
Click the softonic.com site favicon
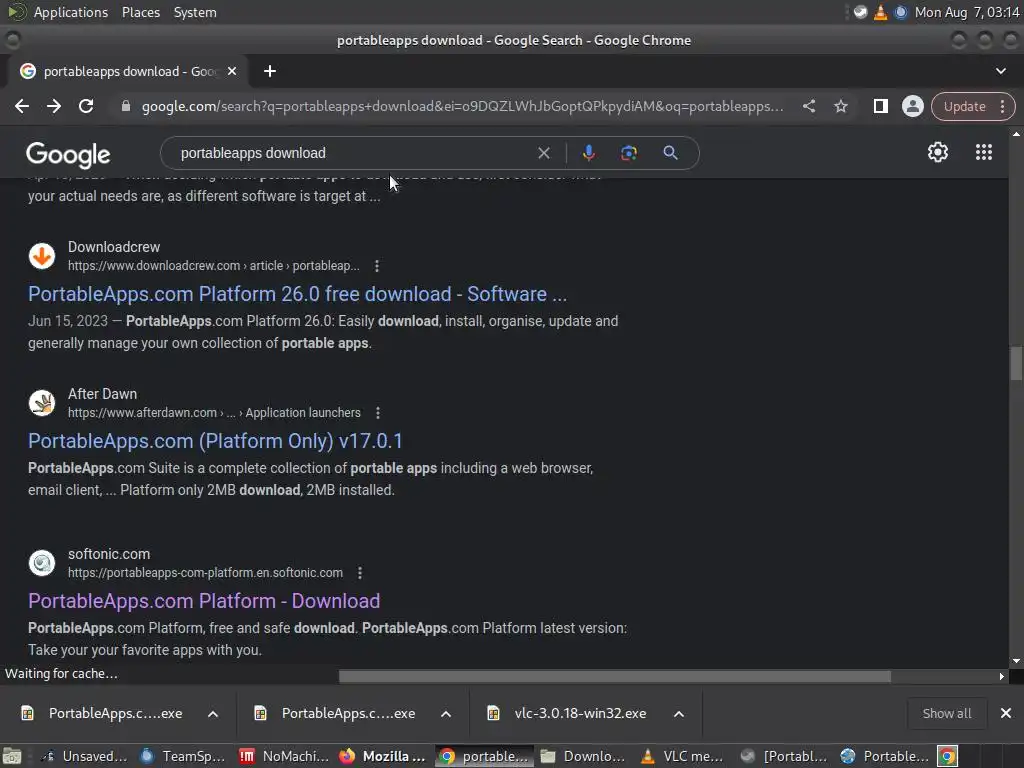(x=42, y=563)
